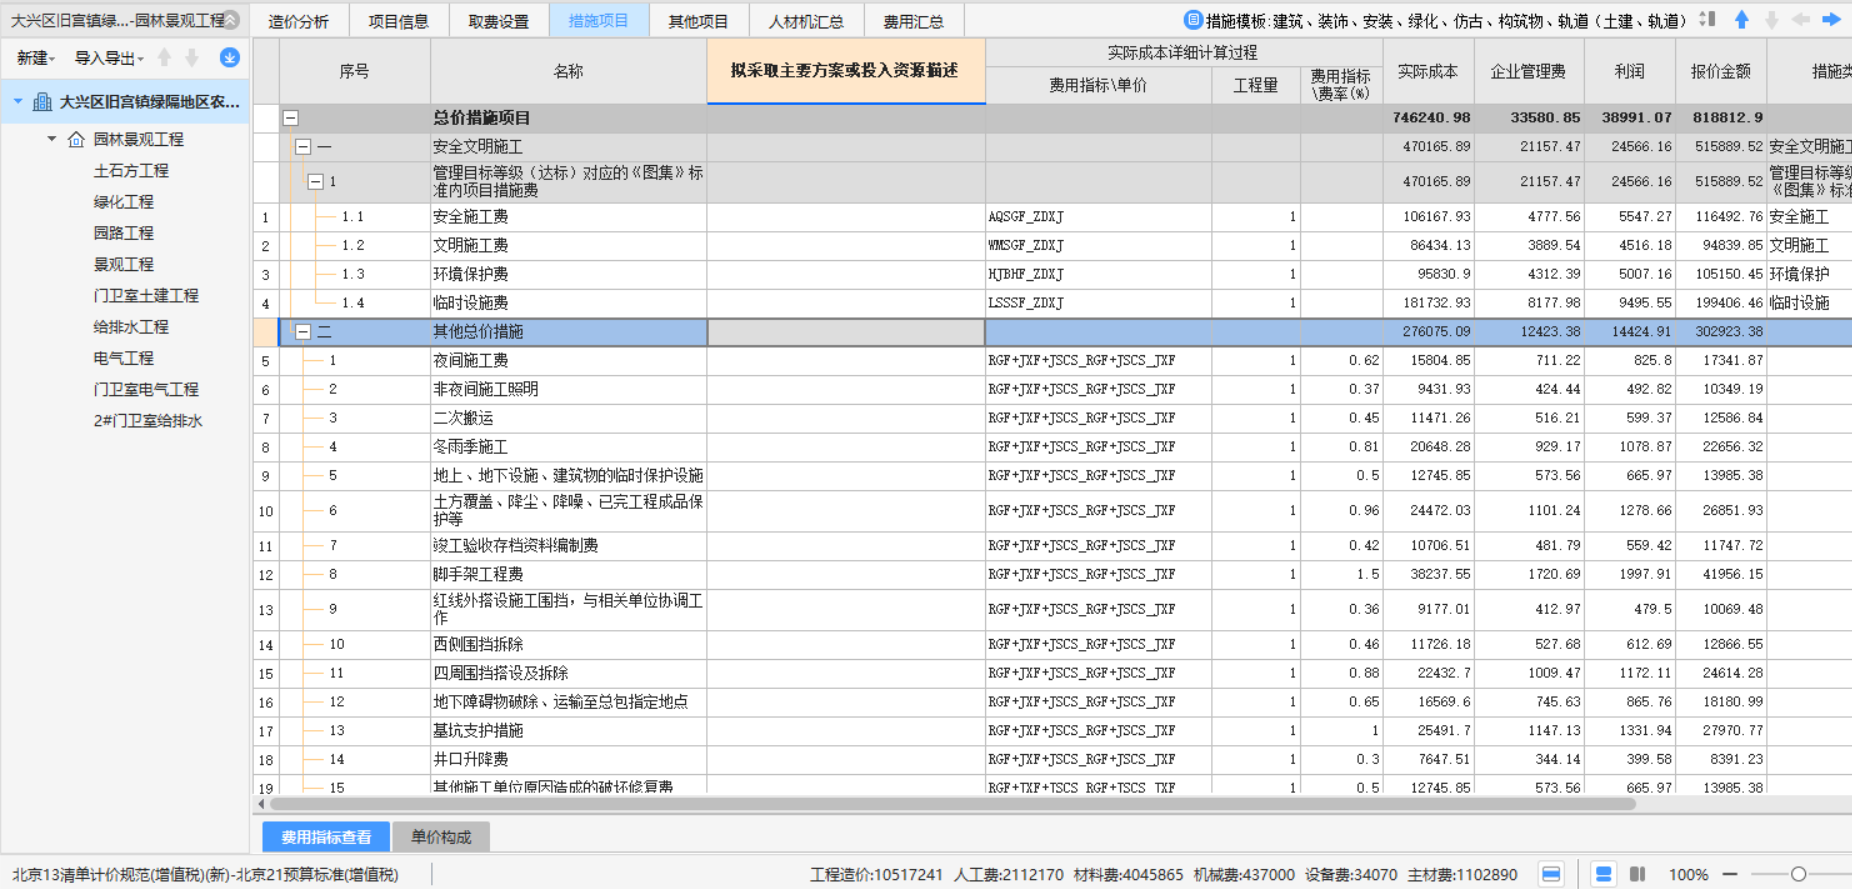1852x889 pixels.
Task: Switch to the 取费设置 tab
Action: pyautogui.click(x=498, y=21)
